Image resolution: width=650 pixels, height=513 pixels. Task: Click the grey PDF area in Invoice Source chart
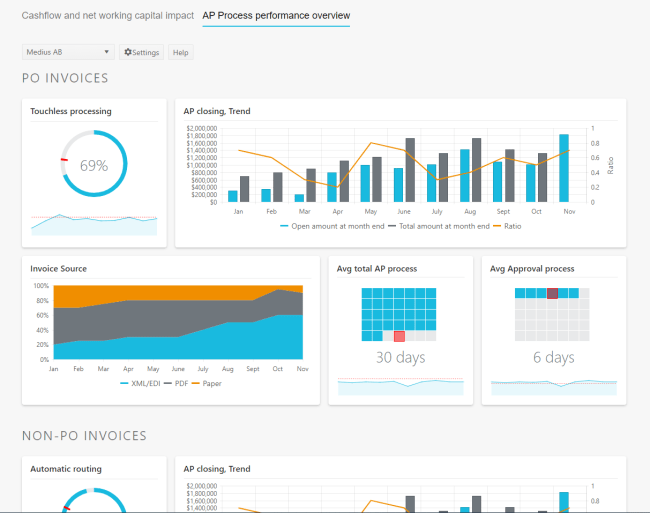click(x=166, y=317)
